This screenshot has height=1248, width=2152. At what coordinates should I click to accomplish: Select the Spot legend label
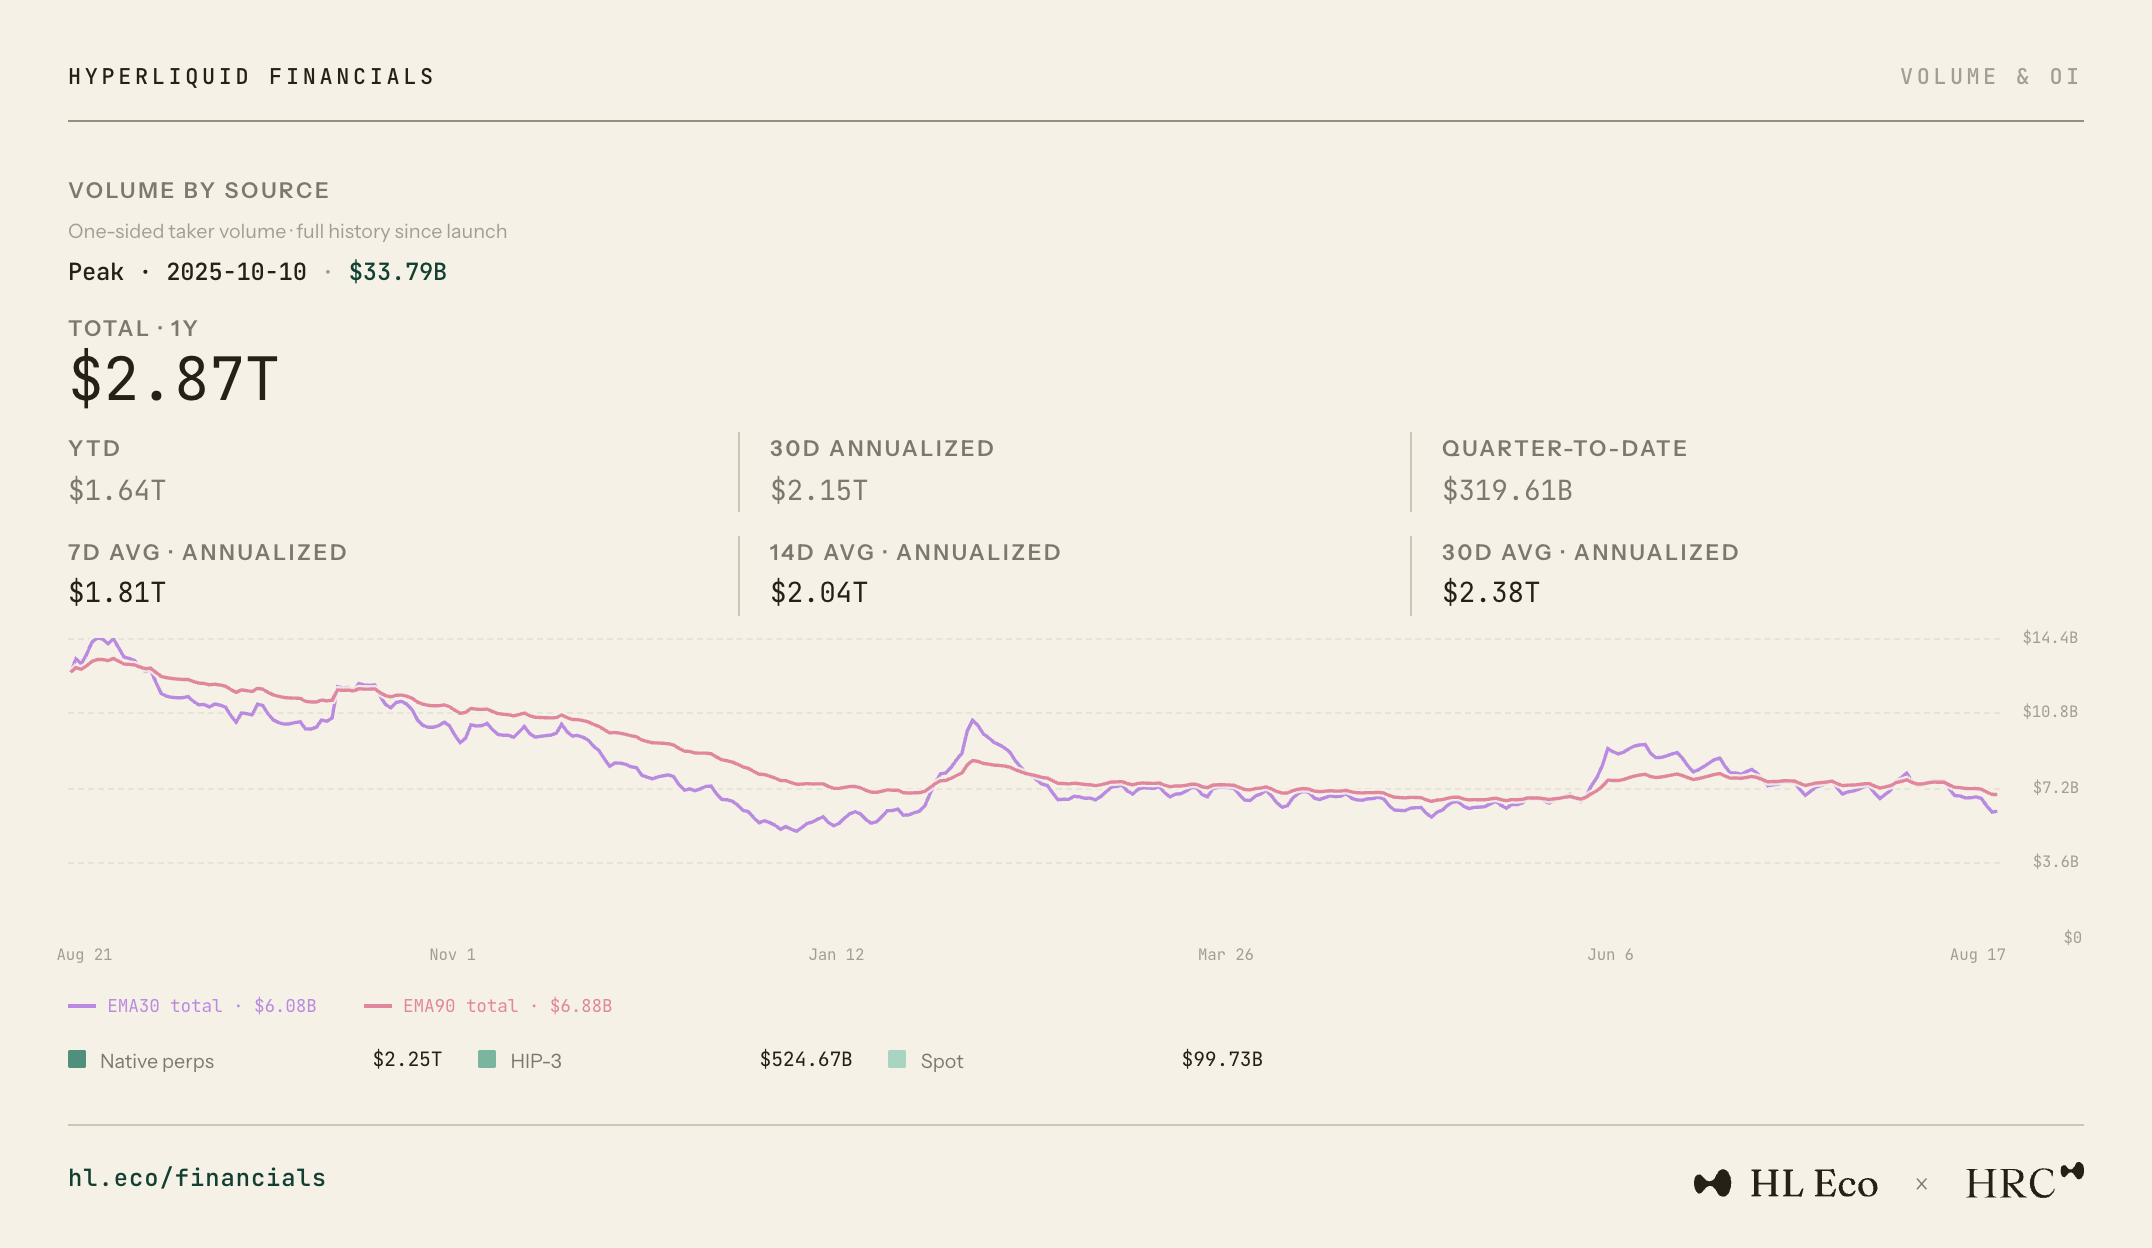pos(942,1061)
